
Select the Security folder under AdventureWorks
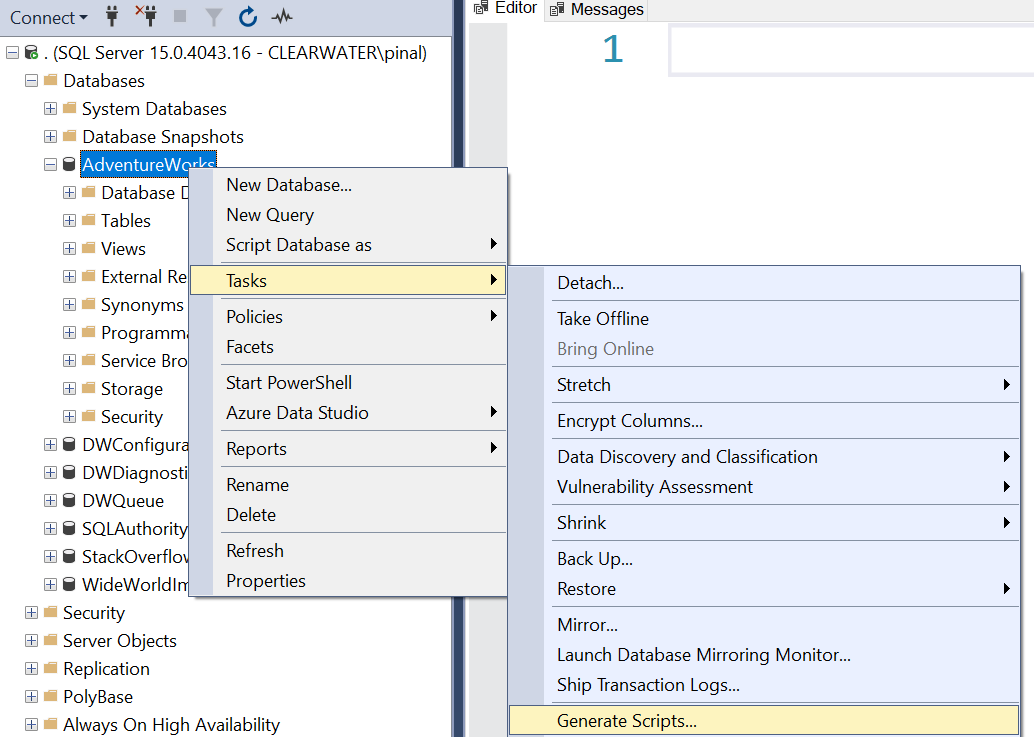(x=131, y=417)
